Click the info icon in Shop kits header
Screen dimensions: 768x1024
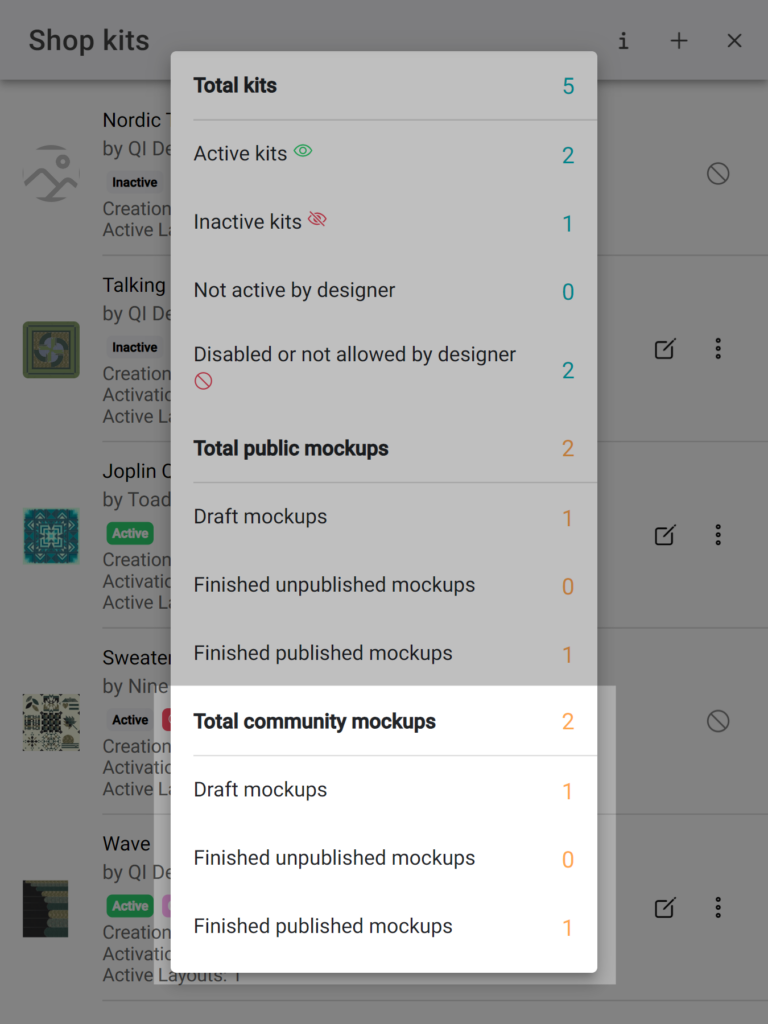click(x=624, y=41)
